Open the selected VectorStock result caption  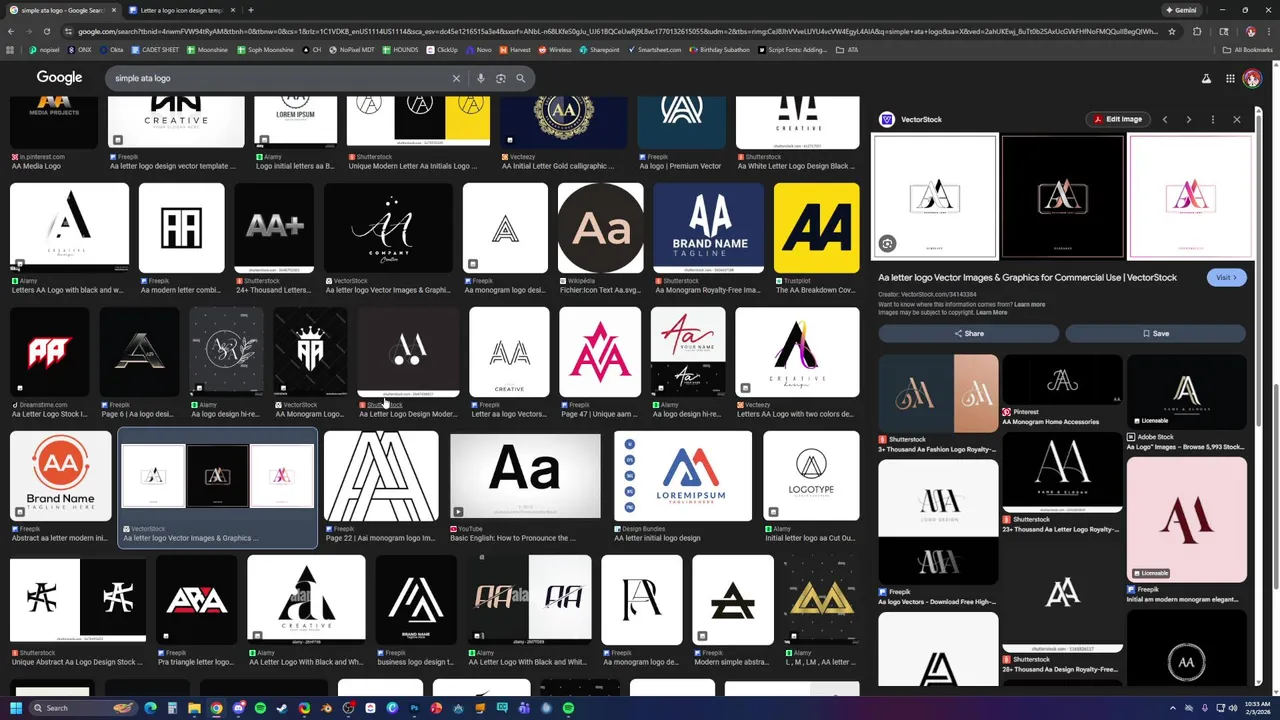point(190,538)
